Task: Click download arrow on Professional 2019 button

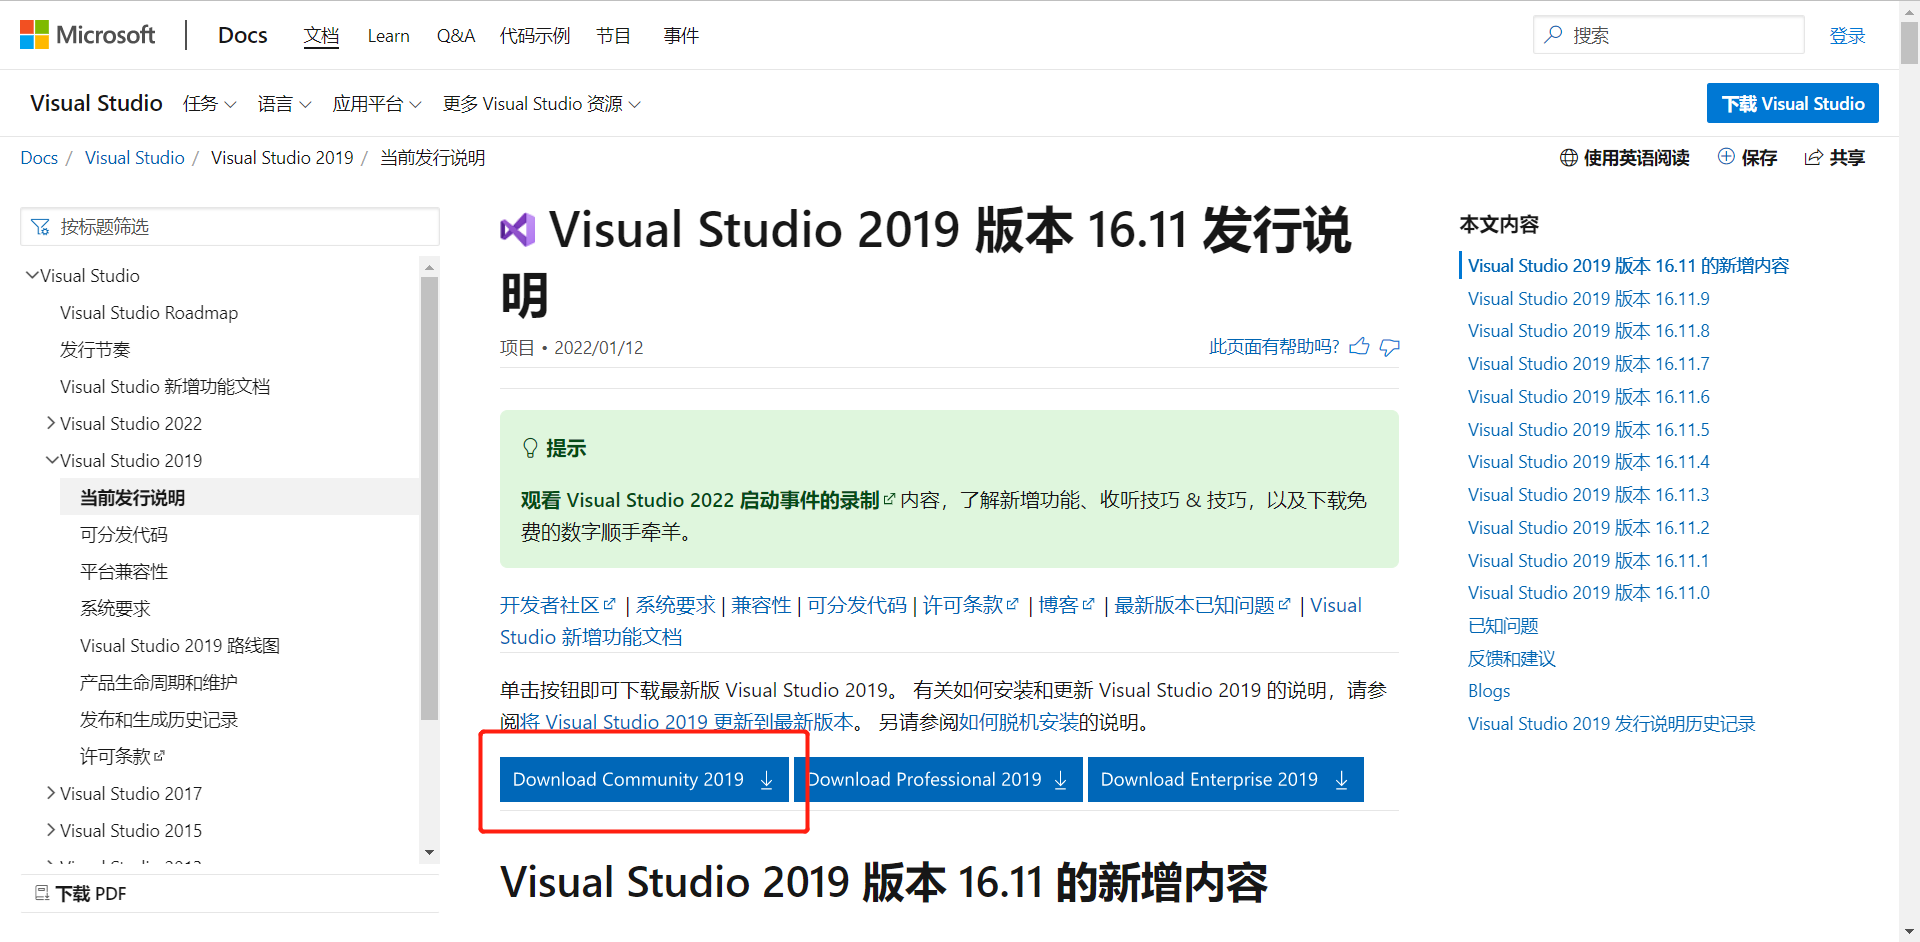Action: [1061, 780]
